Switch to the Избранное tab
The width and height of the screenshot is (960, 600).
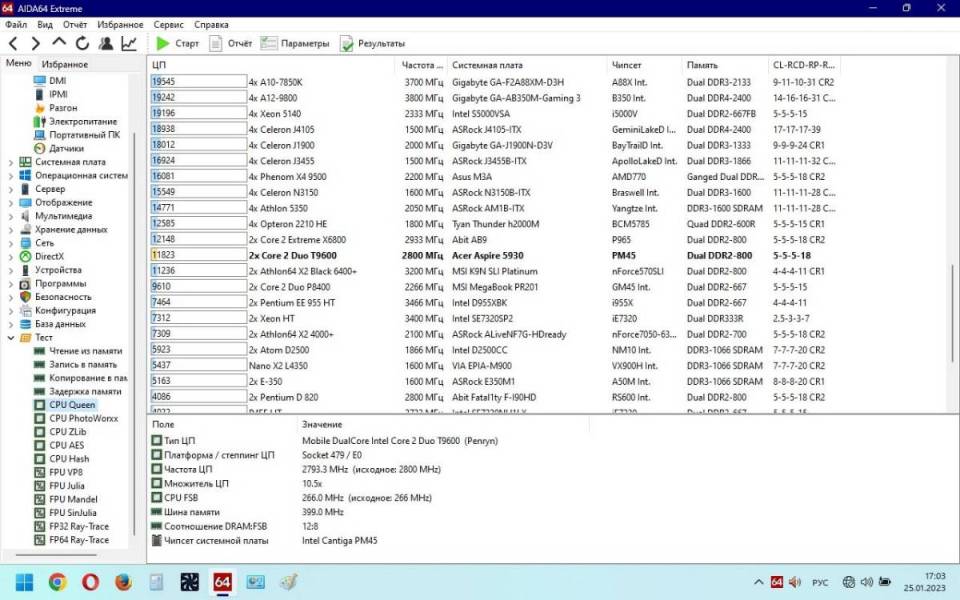(65, 64)
